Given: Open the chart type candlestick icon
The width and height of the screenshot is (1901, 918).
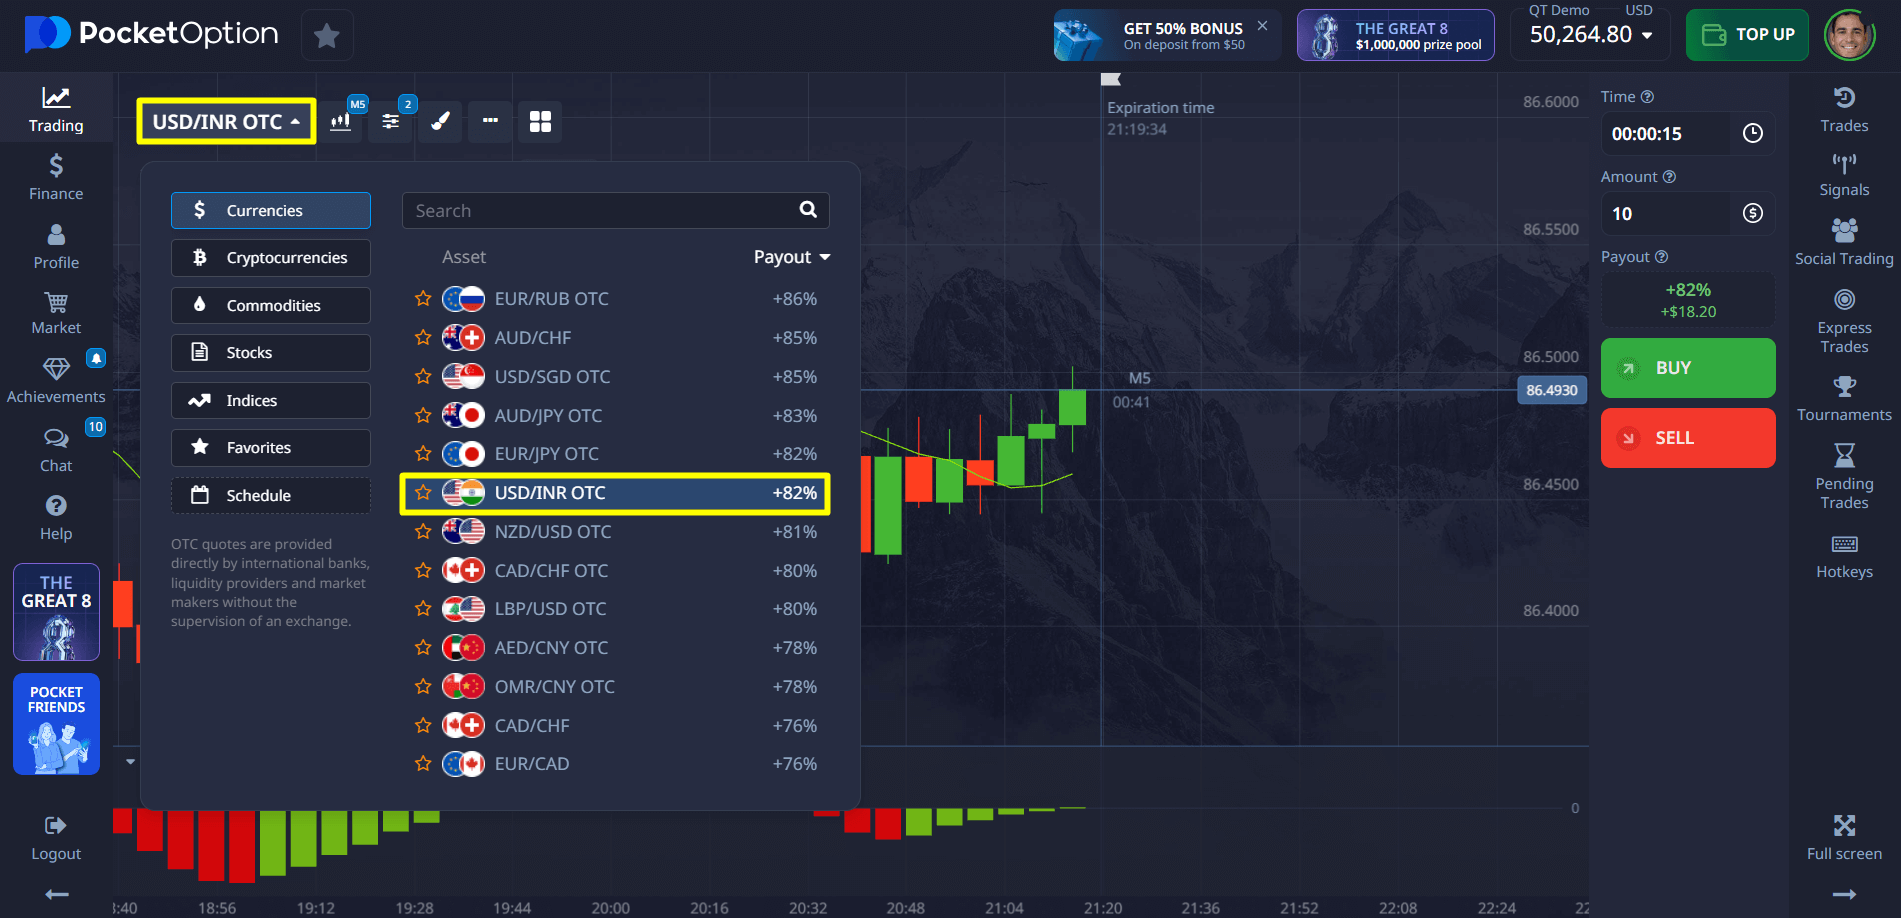Looking at the screenshot, I should pyautogui.click(x=341, y=122).
